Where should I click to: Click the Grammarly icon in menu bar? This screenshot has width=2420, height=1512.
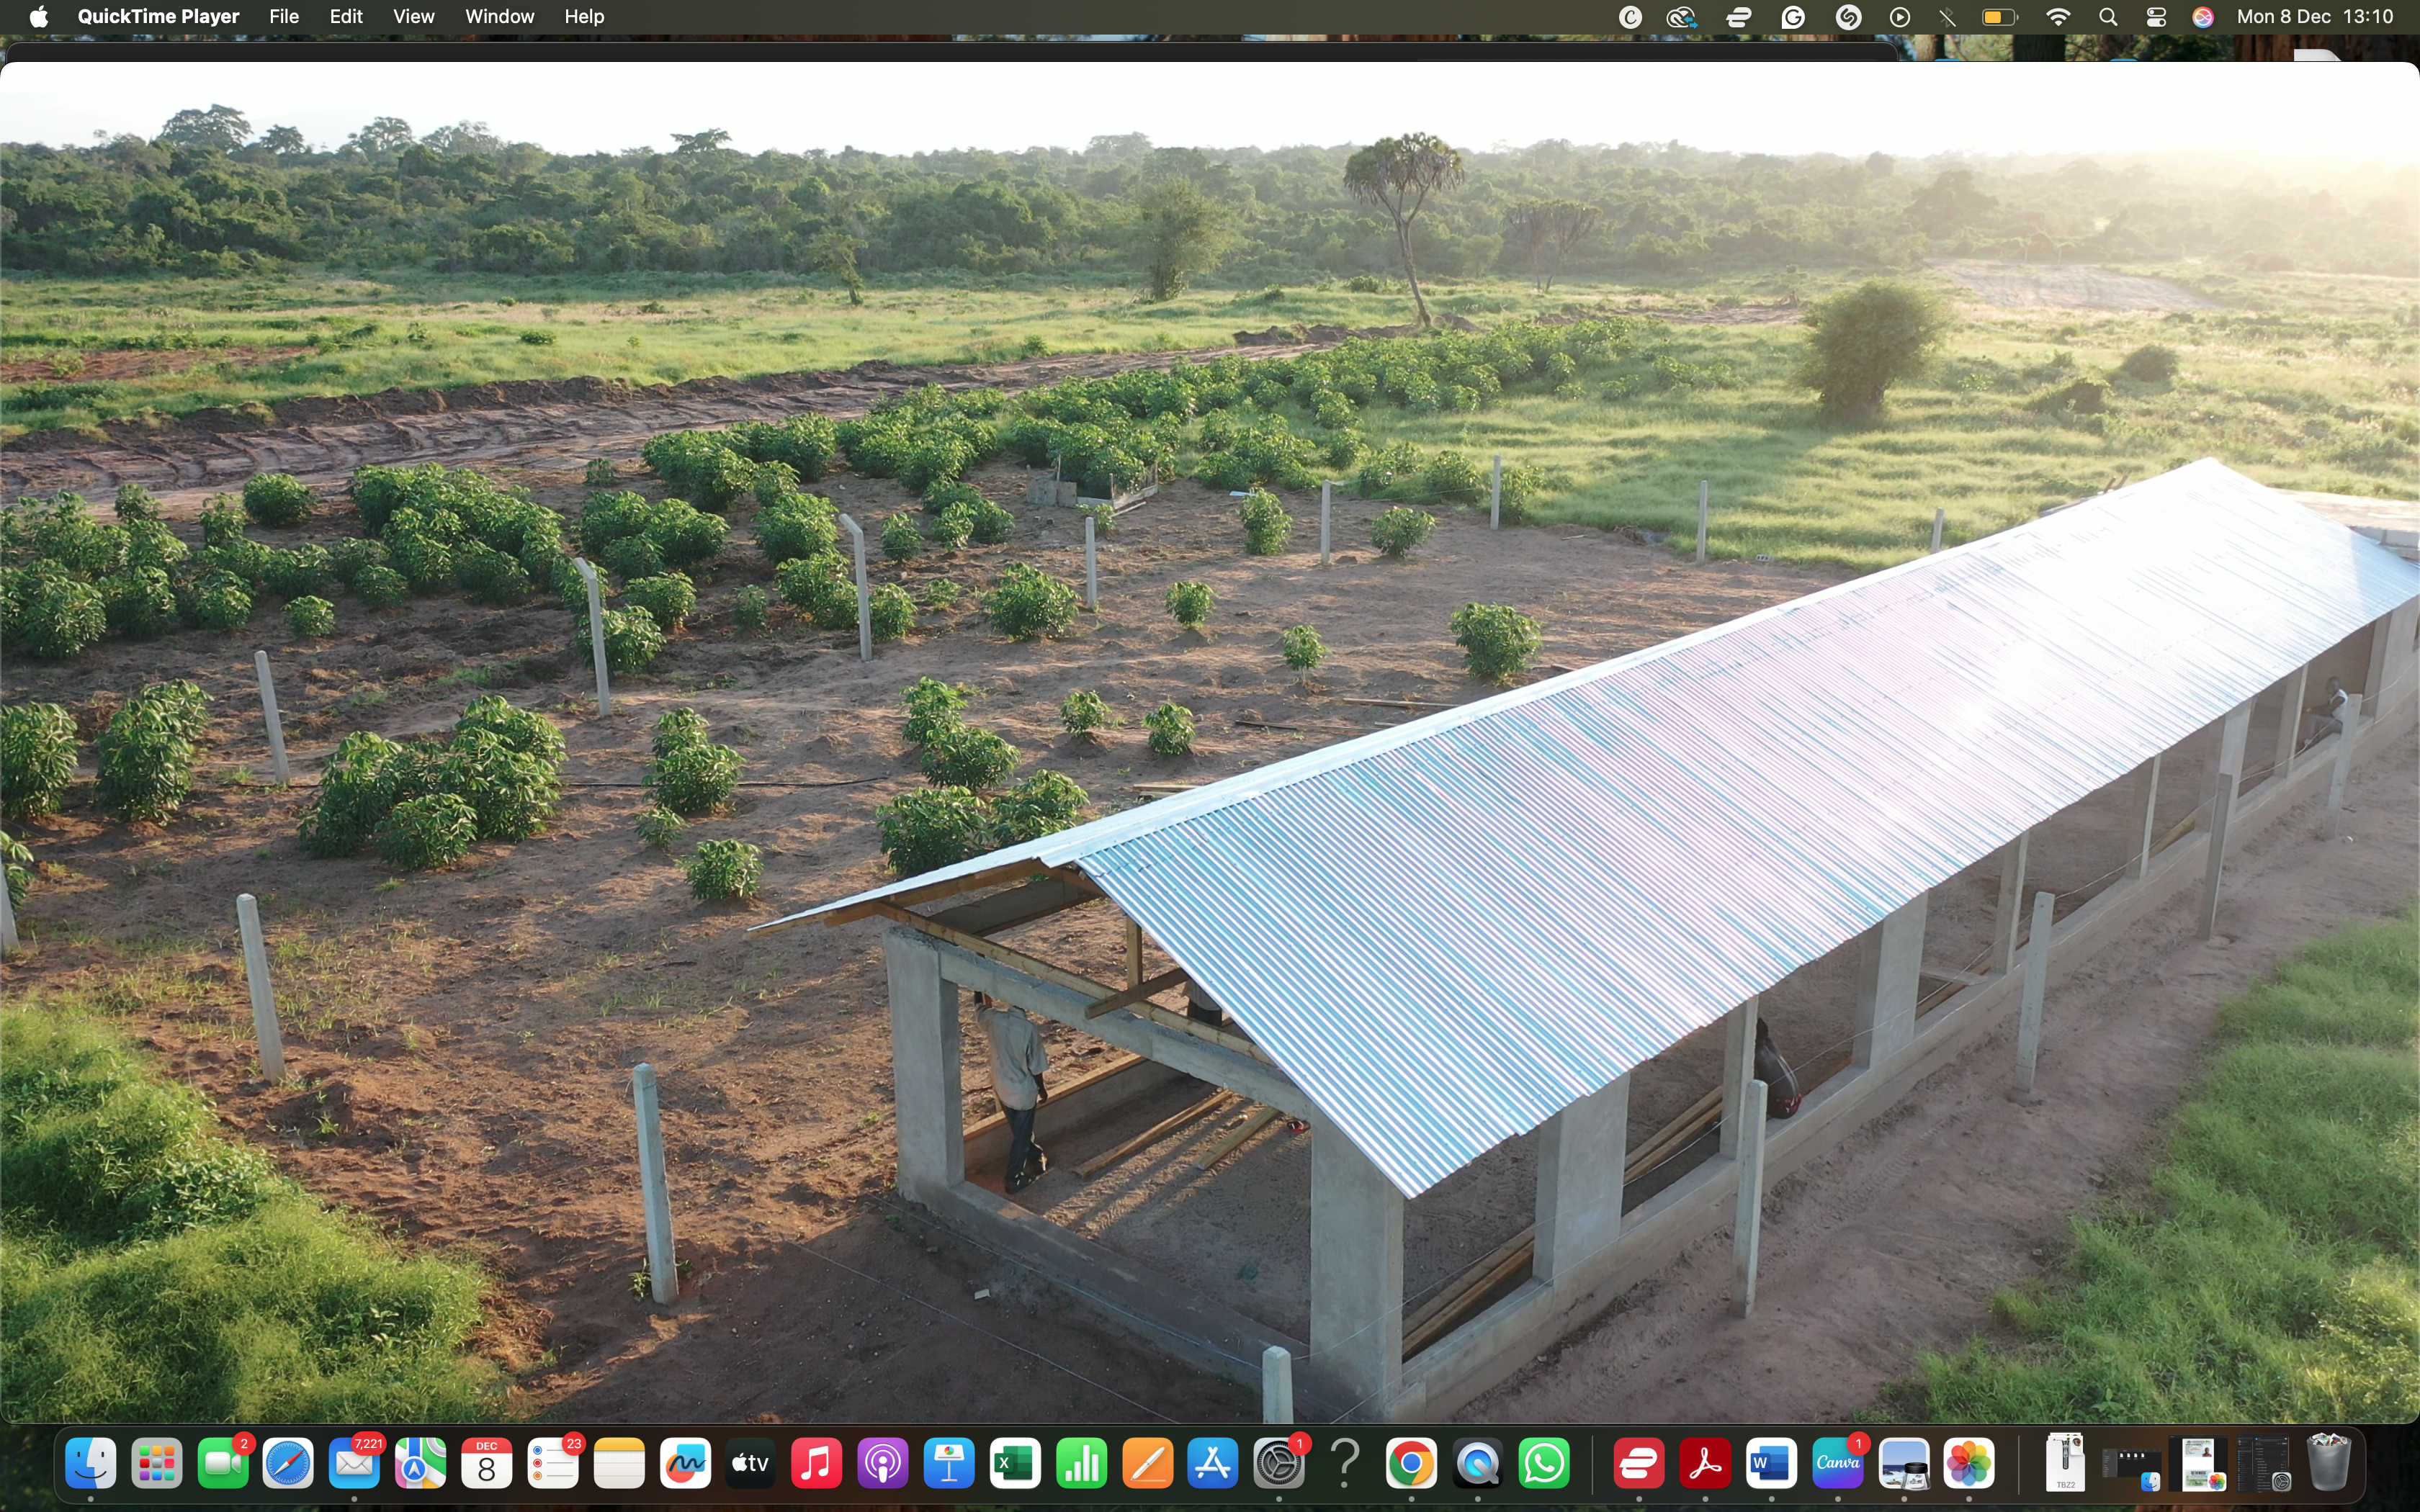tap(1793, 16)
